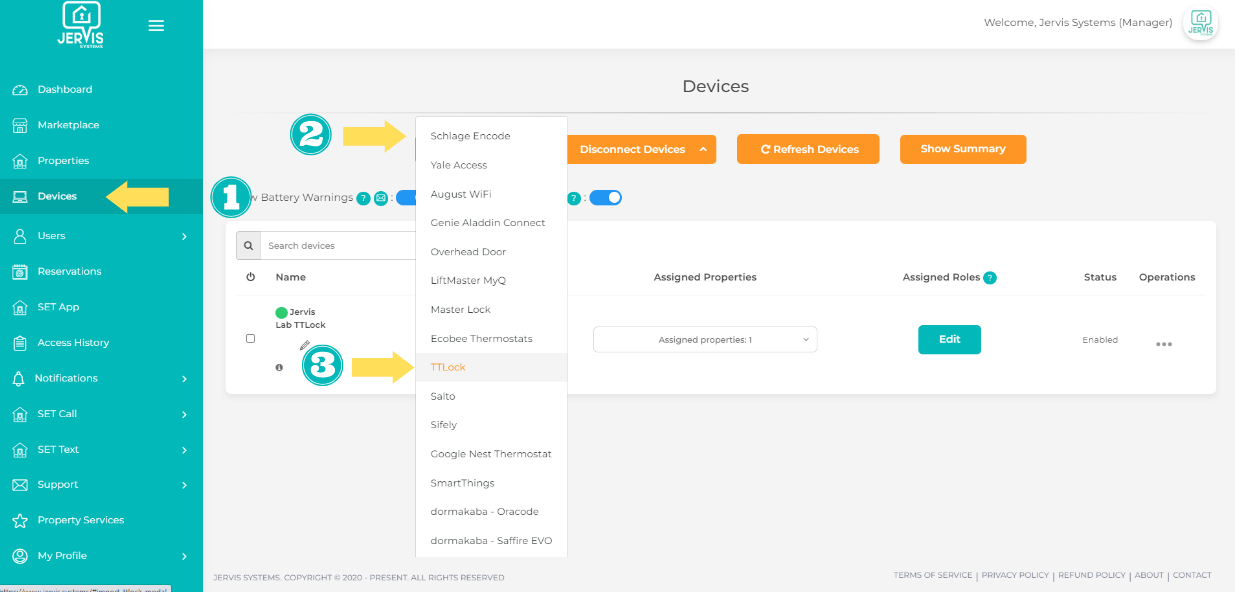Open Terms of Service link
Screen dimensions: 1235x592
[932, 576]
